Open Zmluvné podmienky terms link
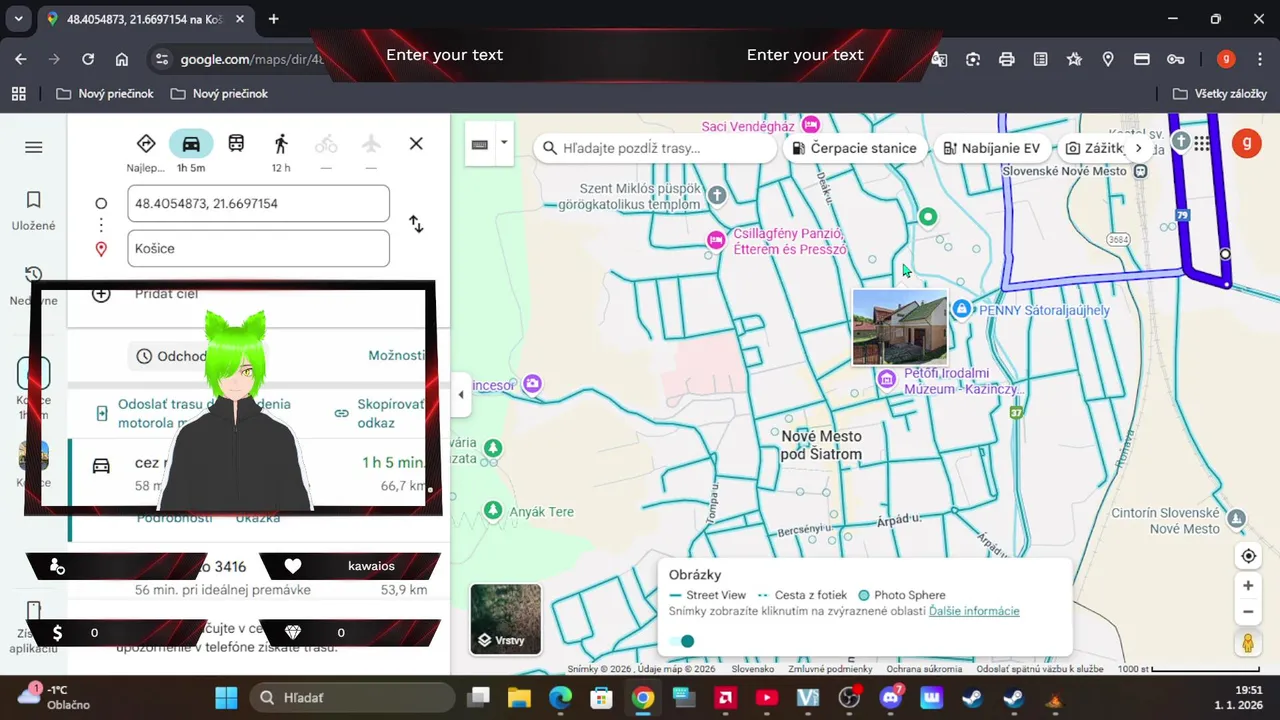 click(830, 669)
